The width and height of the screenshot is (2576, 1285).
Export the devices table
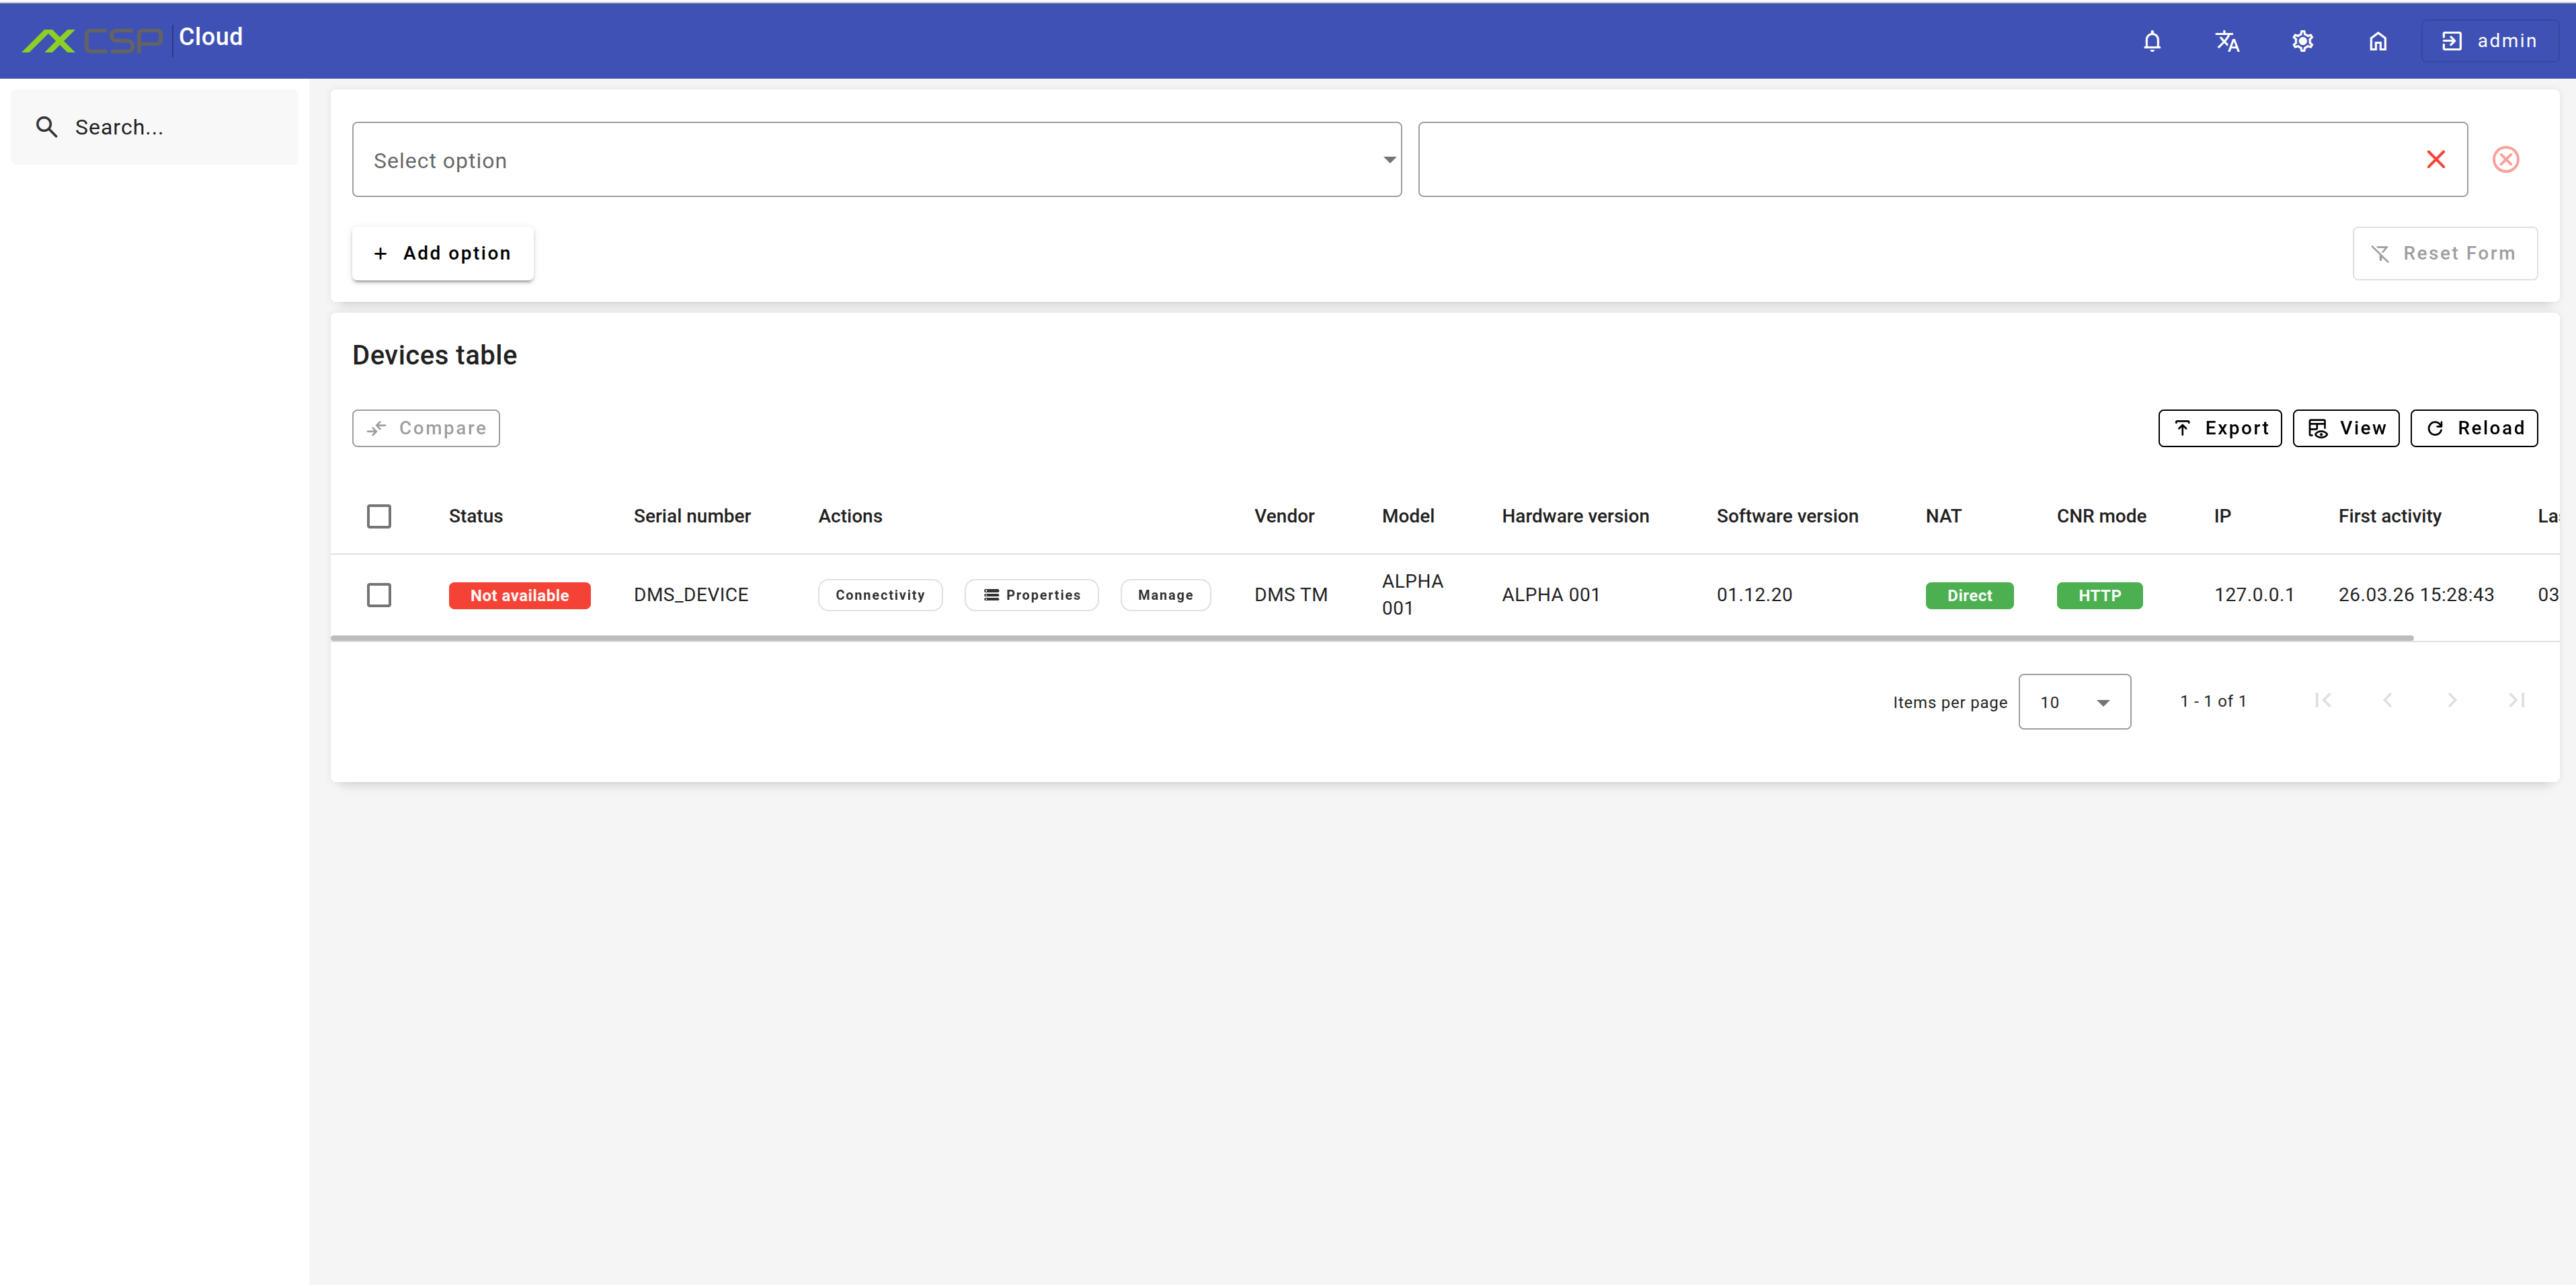(x=2220, y=428)
